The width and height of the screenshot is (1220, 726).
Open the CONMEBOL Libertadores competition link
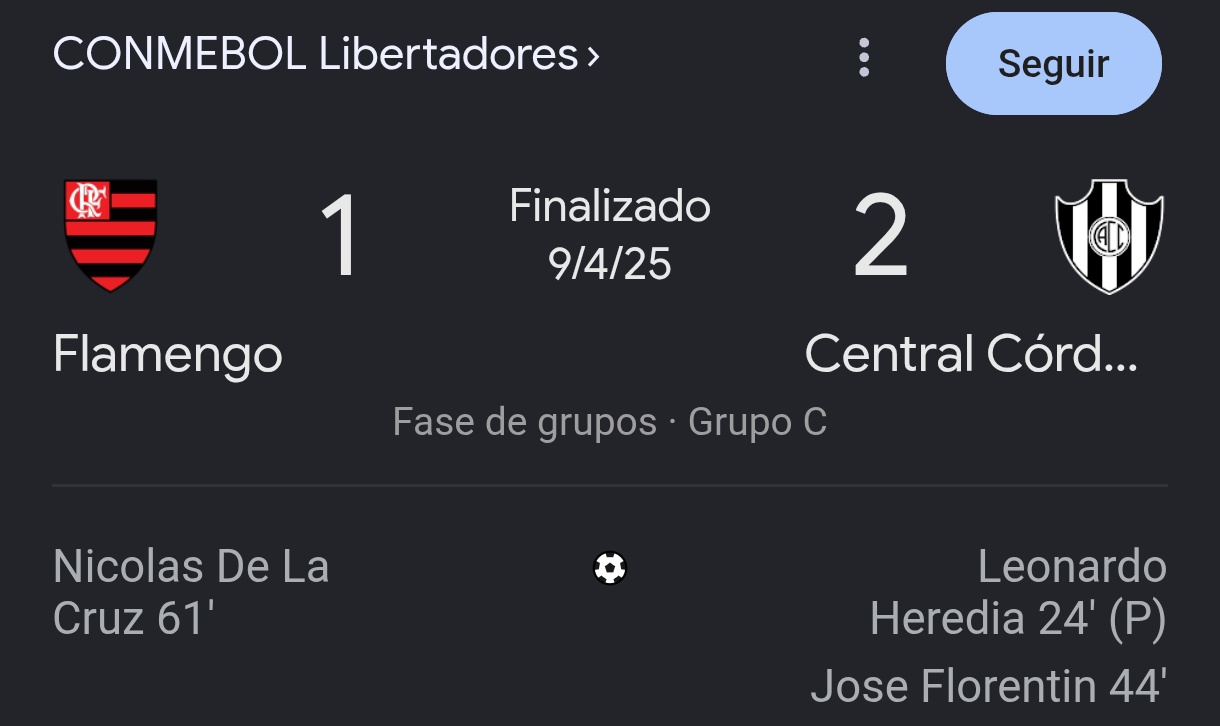(315, 55)
